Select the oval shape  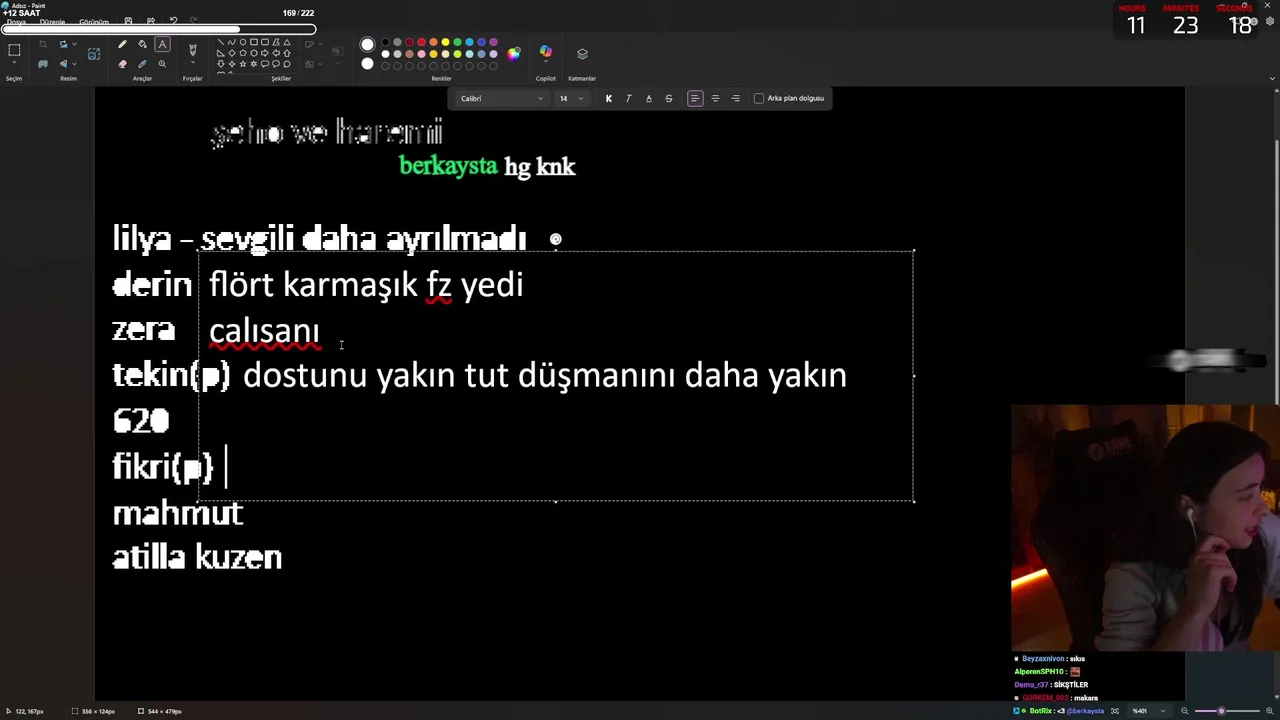coord(243,42)
